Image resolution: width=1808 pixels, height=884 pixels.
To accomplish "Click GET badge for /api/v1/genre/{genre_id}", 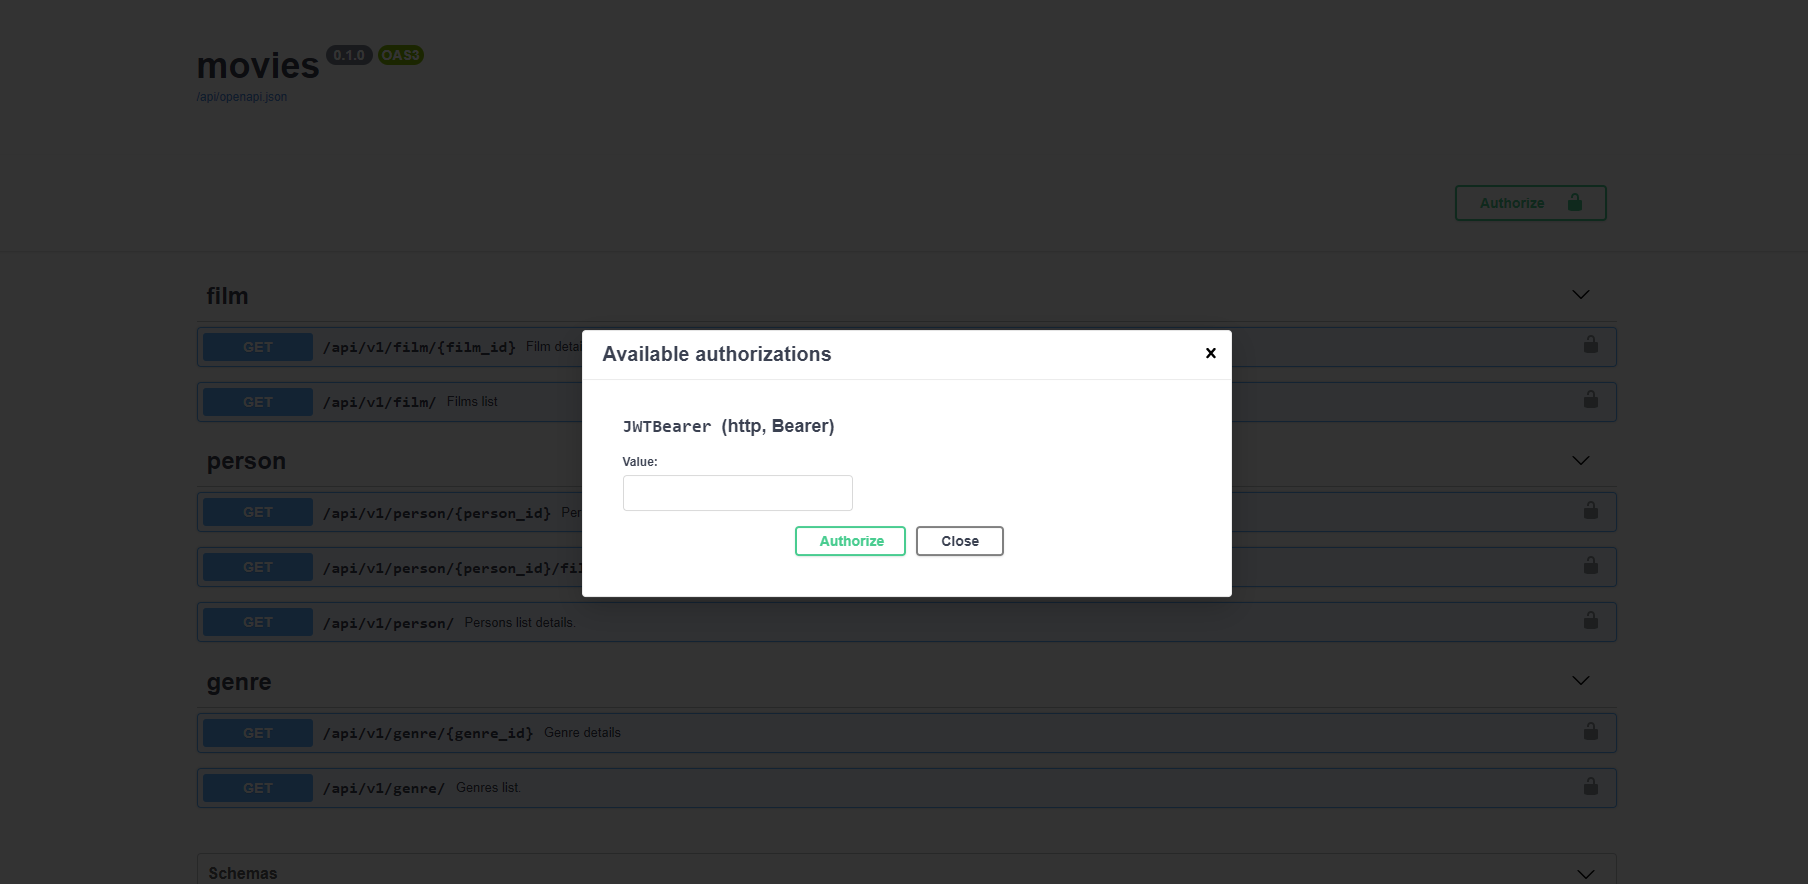I will [x=258, y=733].
